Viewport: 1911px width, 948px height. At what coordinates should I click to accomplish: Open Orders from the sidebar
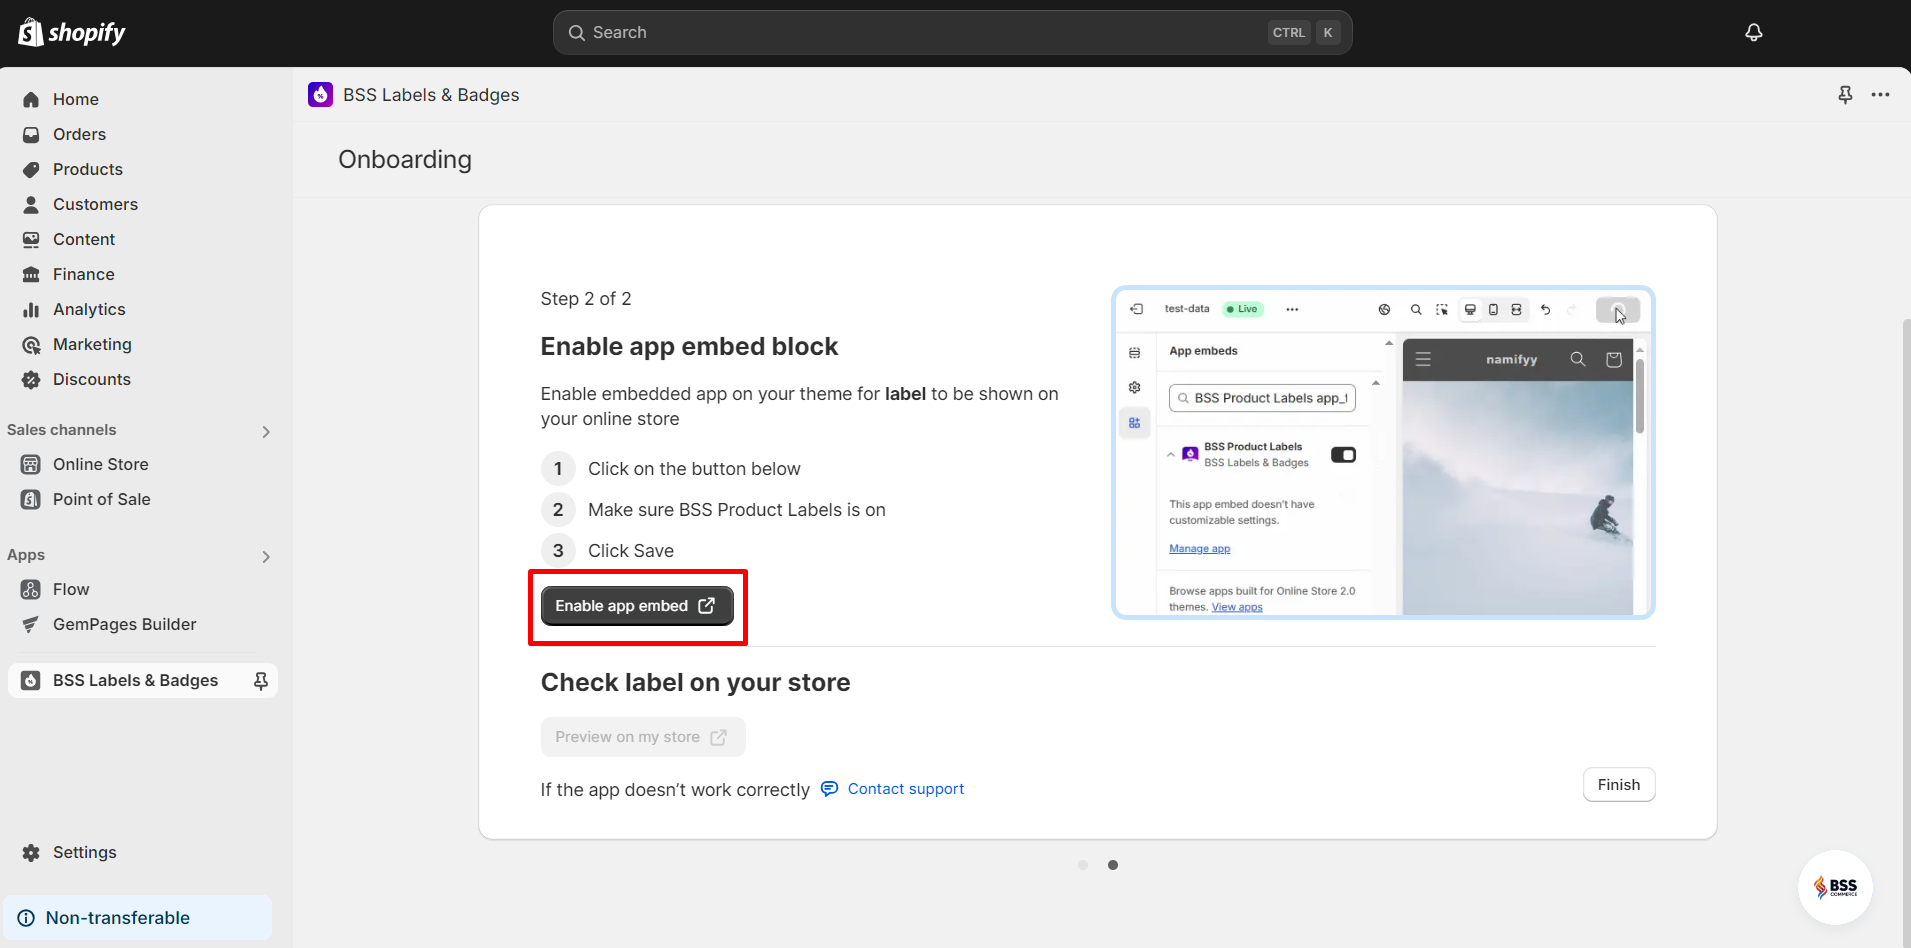click(x=79, y=134)
